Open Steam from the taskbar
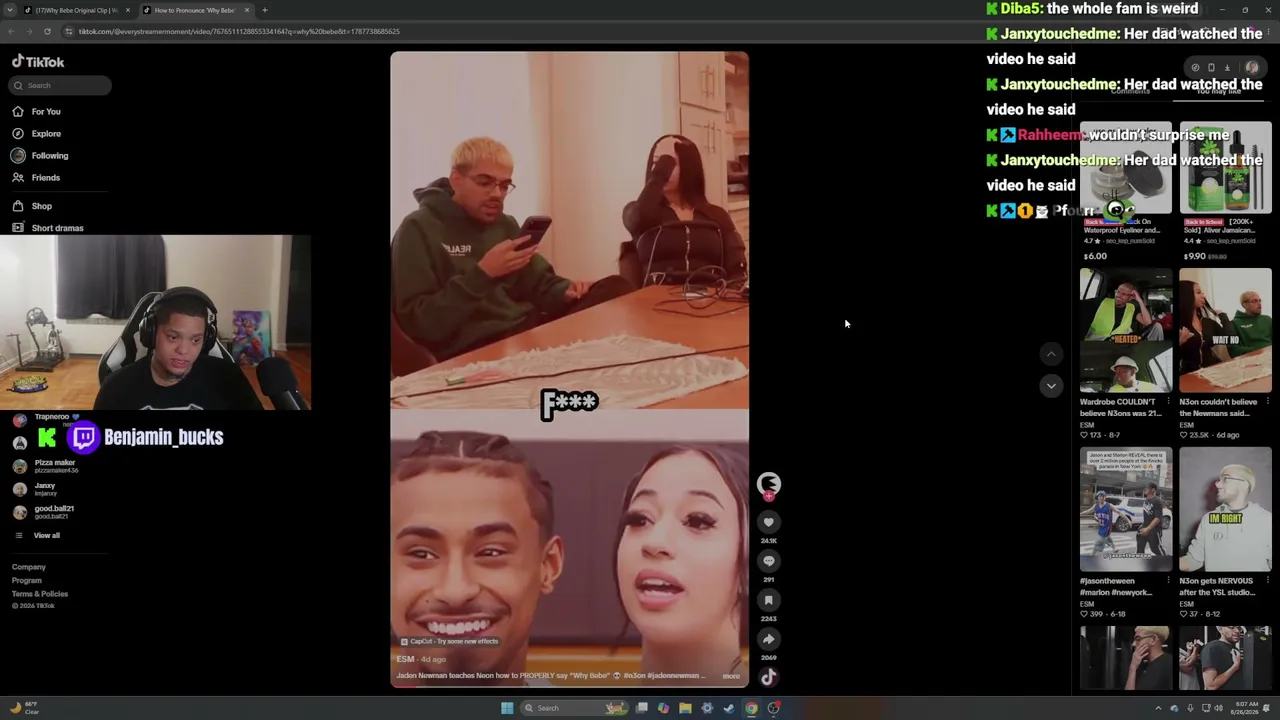This screenshot has height=720, width=1280. pos(729,708)
